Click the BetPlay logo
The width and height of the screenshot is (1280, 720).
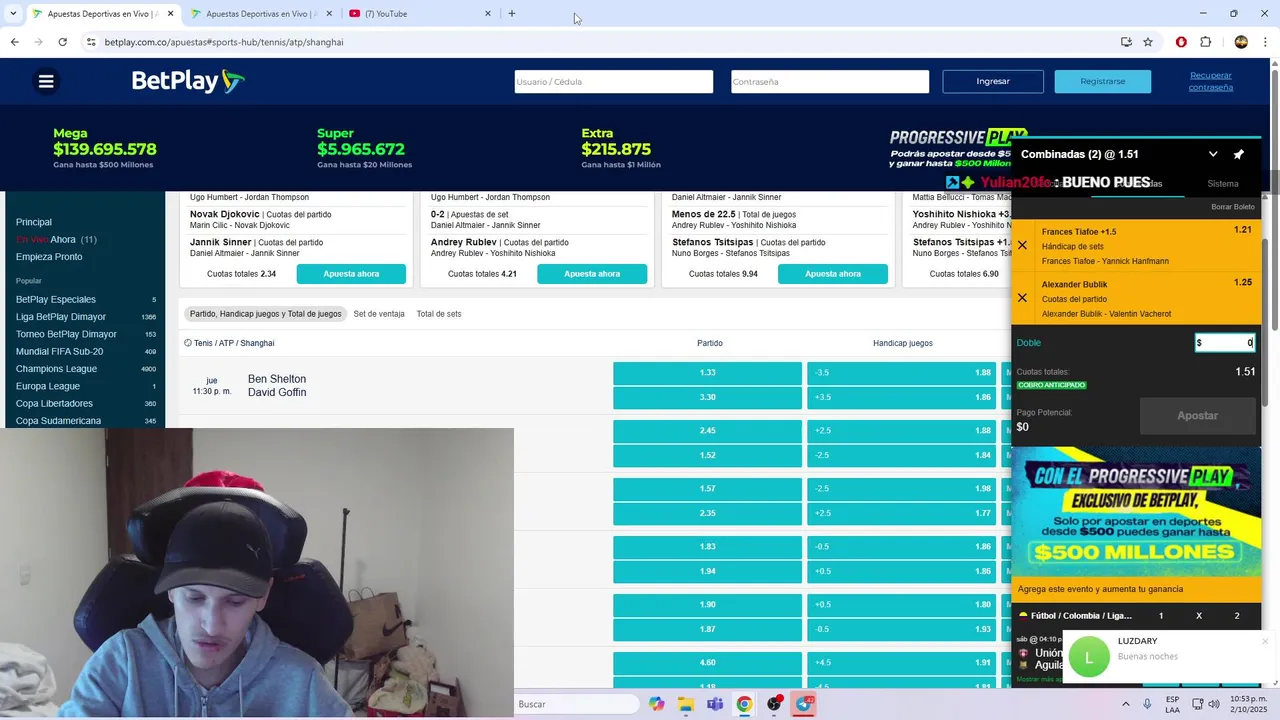pos(188,81)
